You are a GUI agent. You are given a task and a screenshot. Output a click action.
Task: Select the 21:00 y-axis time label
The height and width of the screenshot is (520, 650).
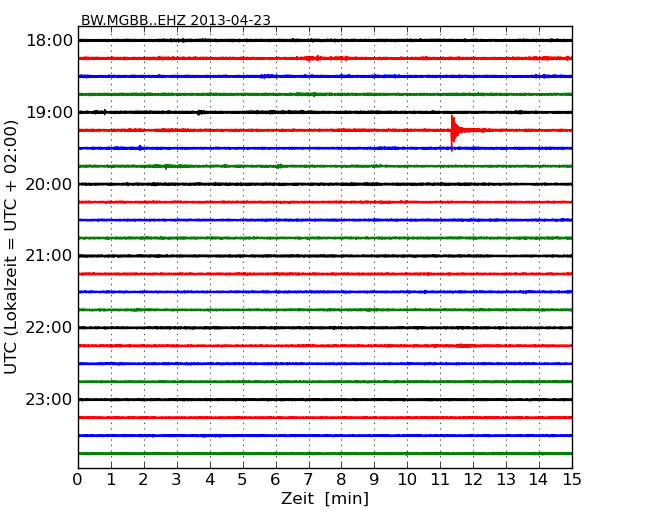(x=49, y=256)
